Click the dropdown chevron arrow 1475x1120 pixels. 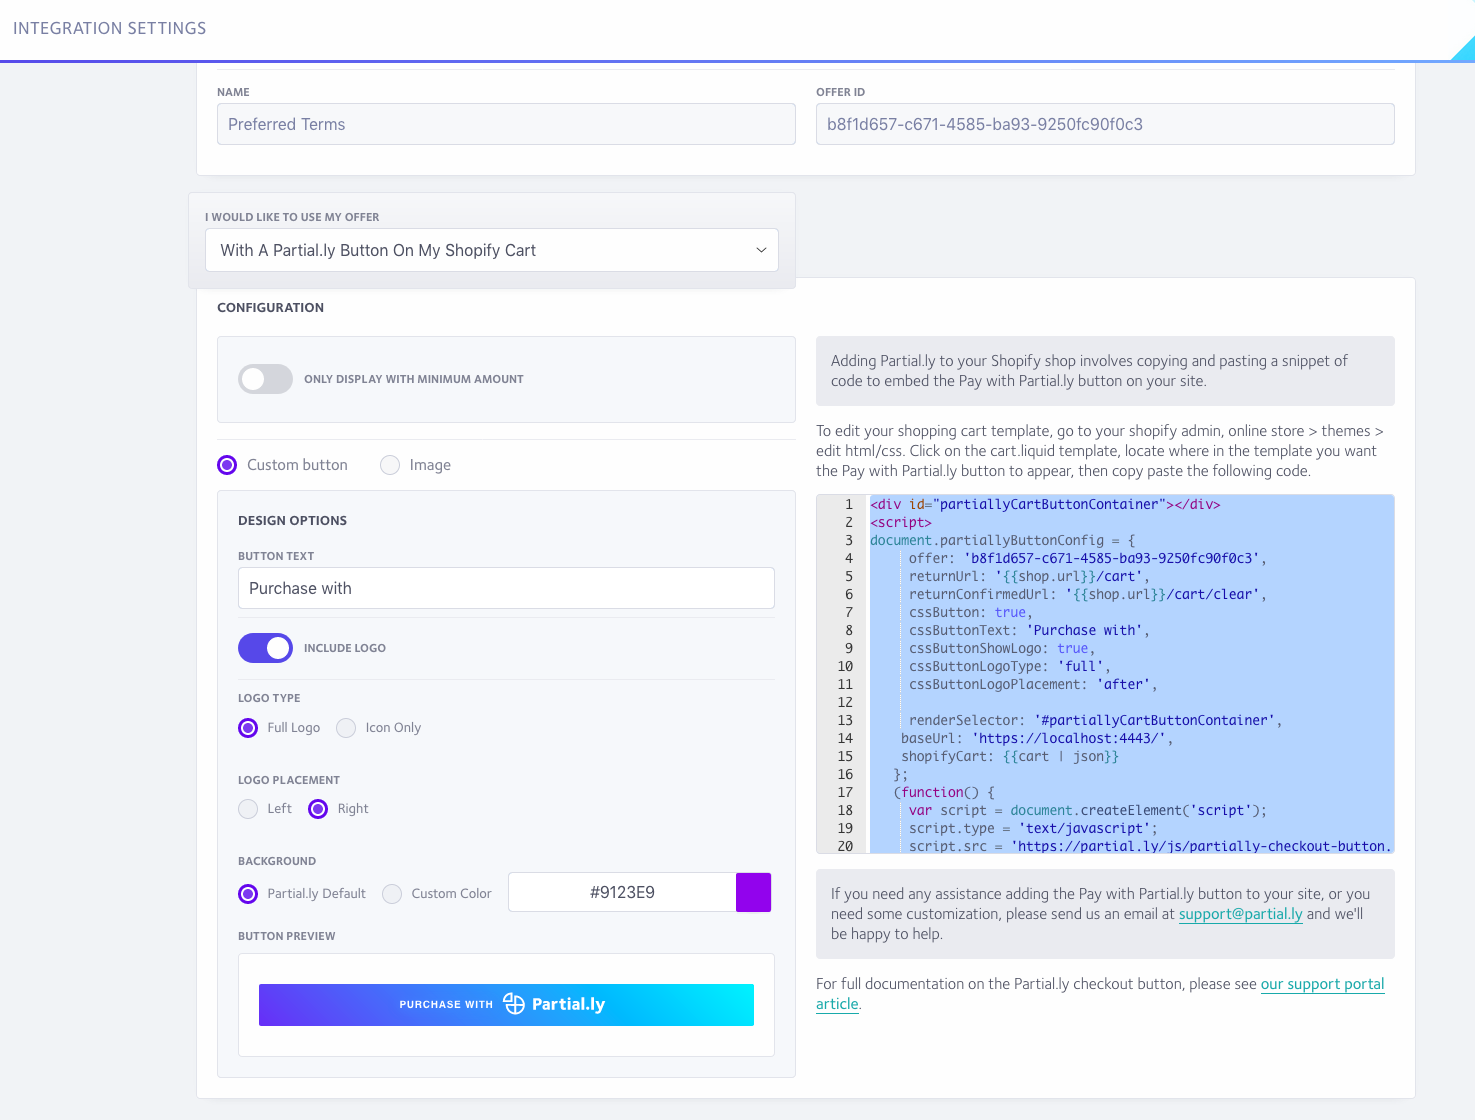[761, 250]
